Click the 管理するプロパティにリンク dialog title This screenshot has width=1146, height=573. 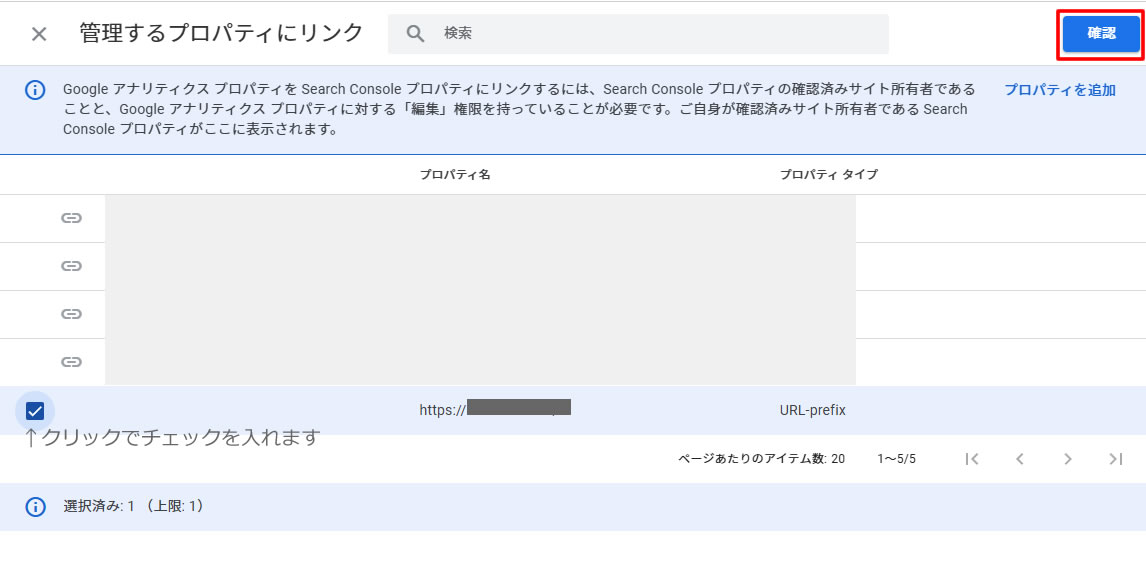[x=221, y=34]
